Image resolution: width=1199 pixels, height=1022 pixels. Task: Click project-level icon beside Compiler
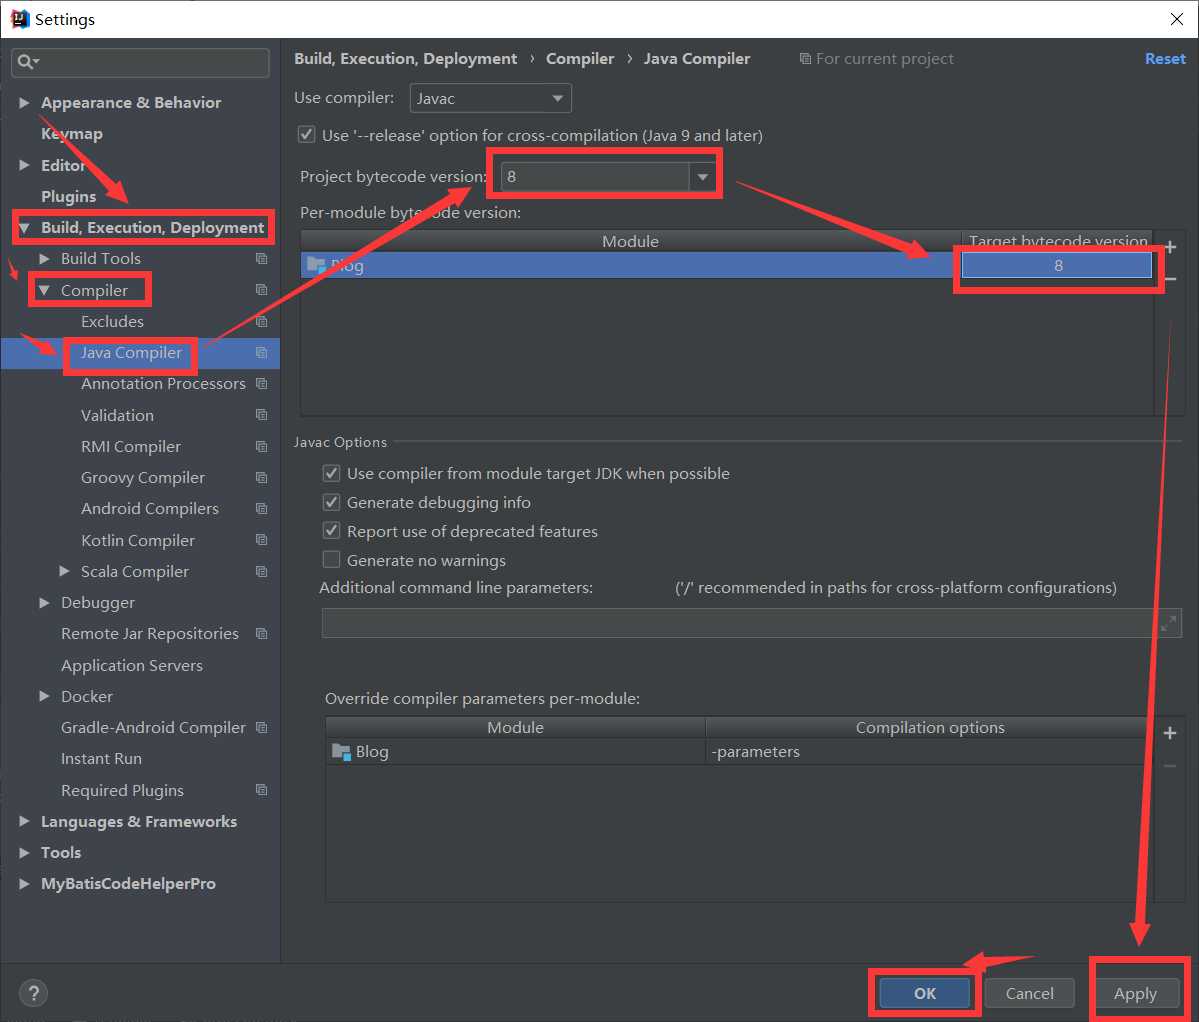(262, 290)
